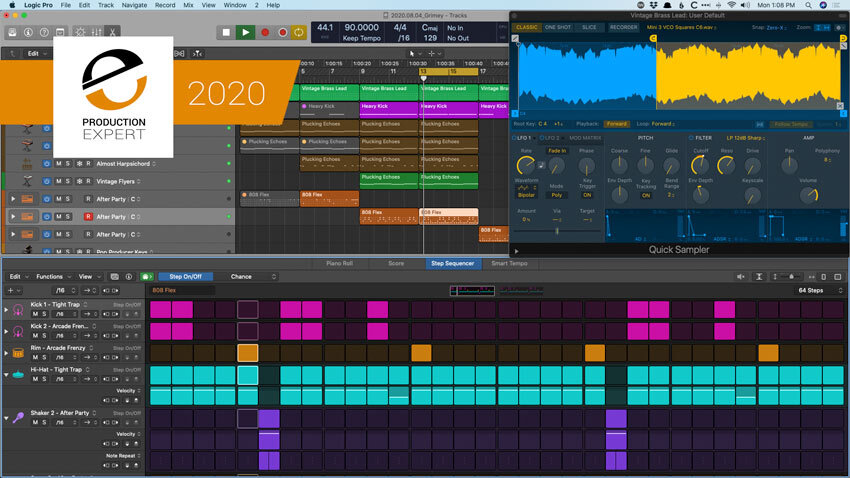The image size is (850, 478).
Task: Open the Library inbox icon in control bar
Action: (12, 33)
